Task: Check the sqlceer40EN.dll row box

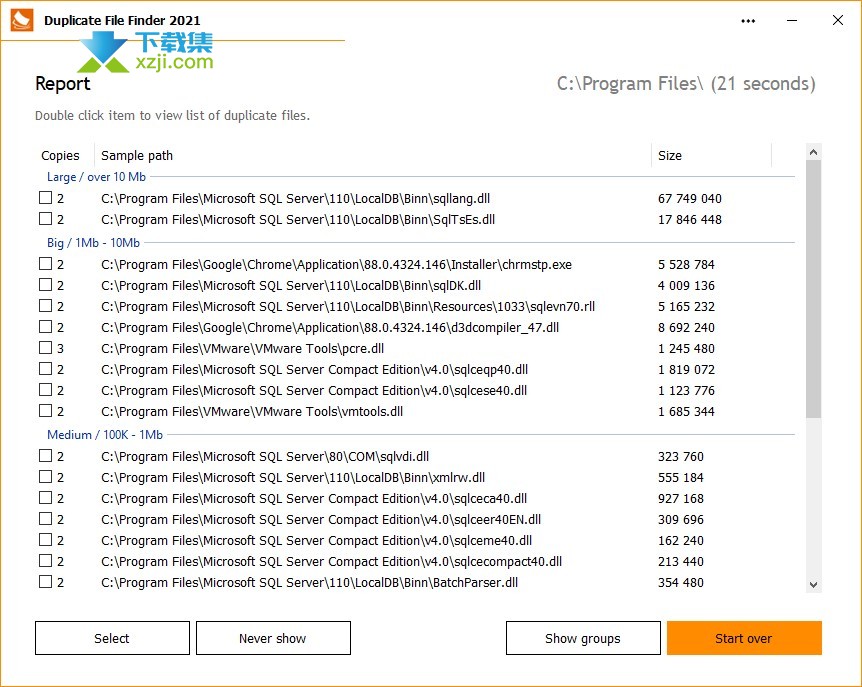Action: [x=46, y=518]
